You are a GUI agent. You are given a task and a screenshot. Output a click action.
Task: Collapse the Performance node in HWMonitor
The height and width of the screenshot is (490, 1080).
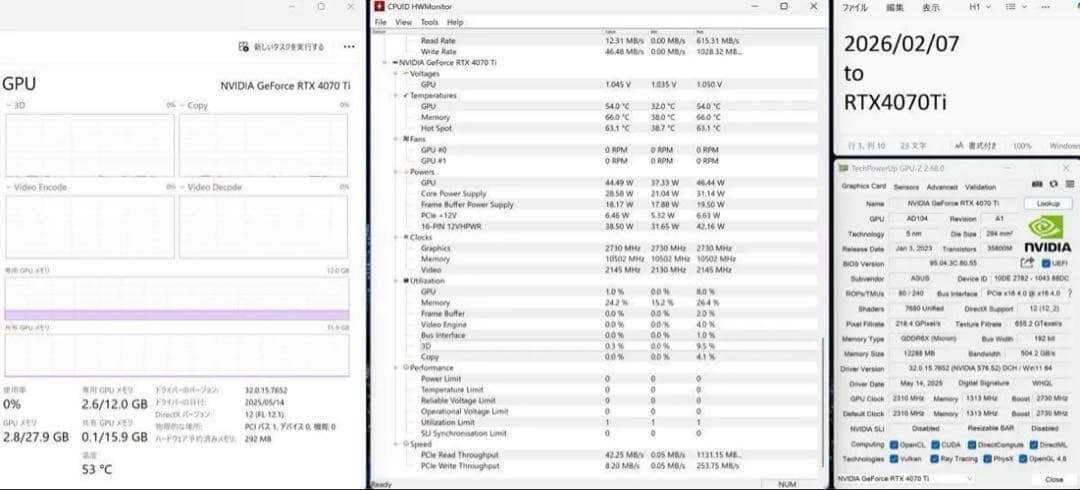pyautogui.click(x=395, y=368)
